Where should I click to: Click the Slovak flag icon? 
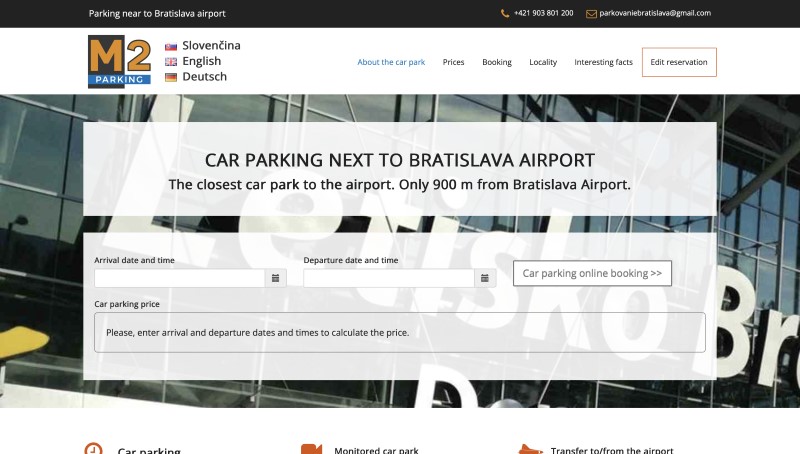point(171,46)
